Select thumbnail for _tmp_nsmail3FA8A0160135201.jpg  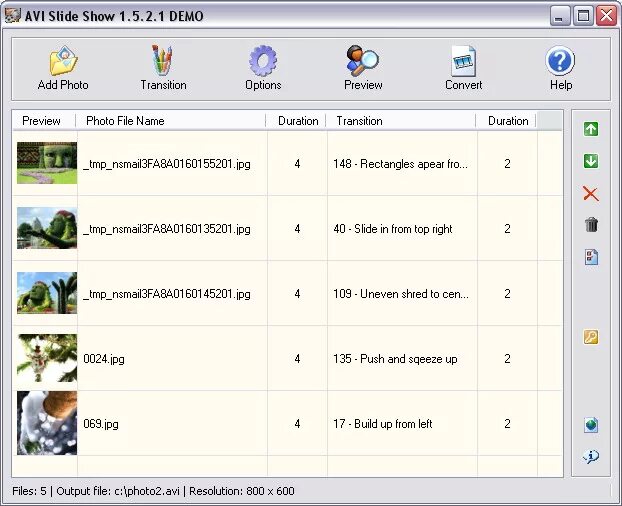coord(47,228)
